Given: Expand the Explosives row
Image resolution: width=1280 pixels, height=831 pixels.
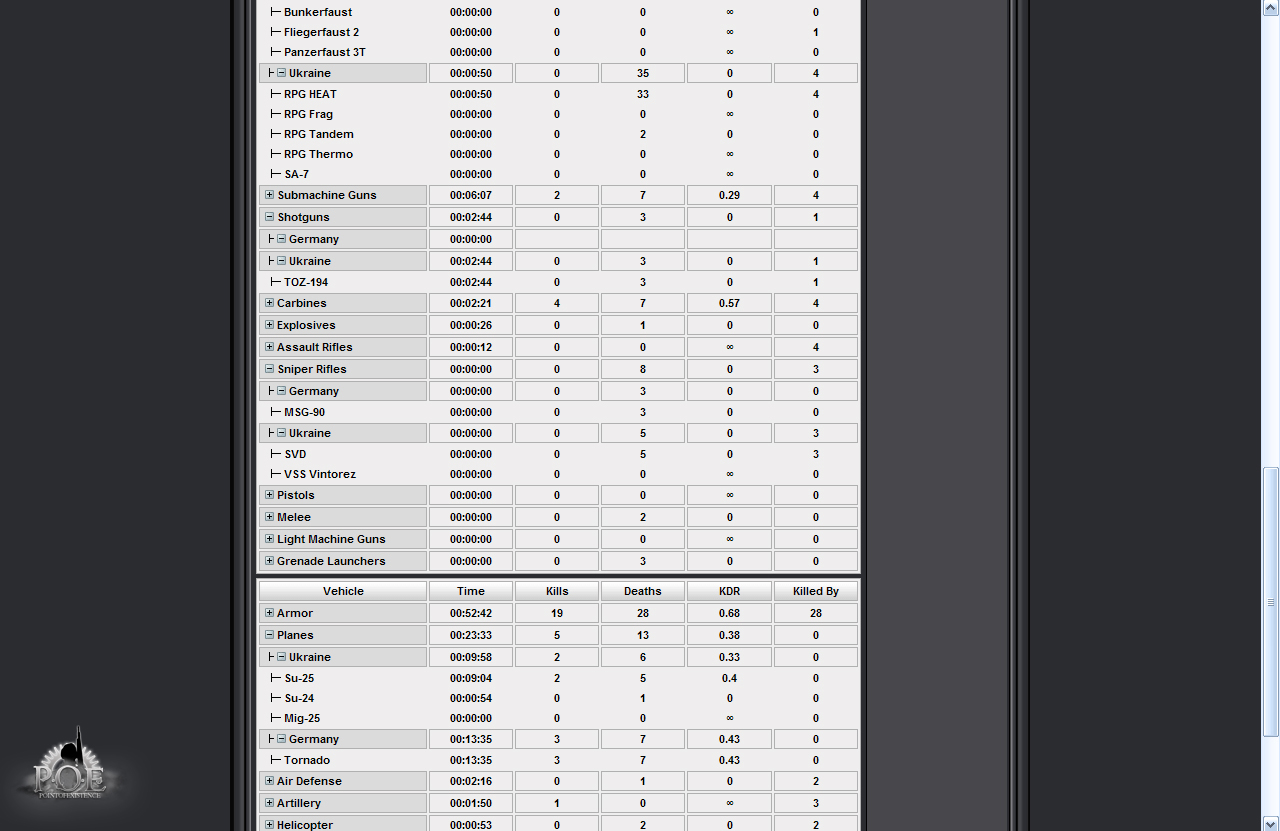Looking at the screenshot, I should tap(270, 325).
